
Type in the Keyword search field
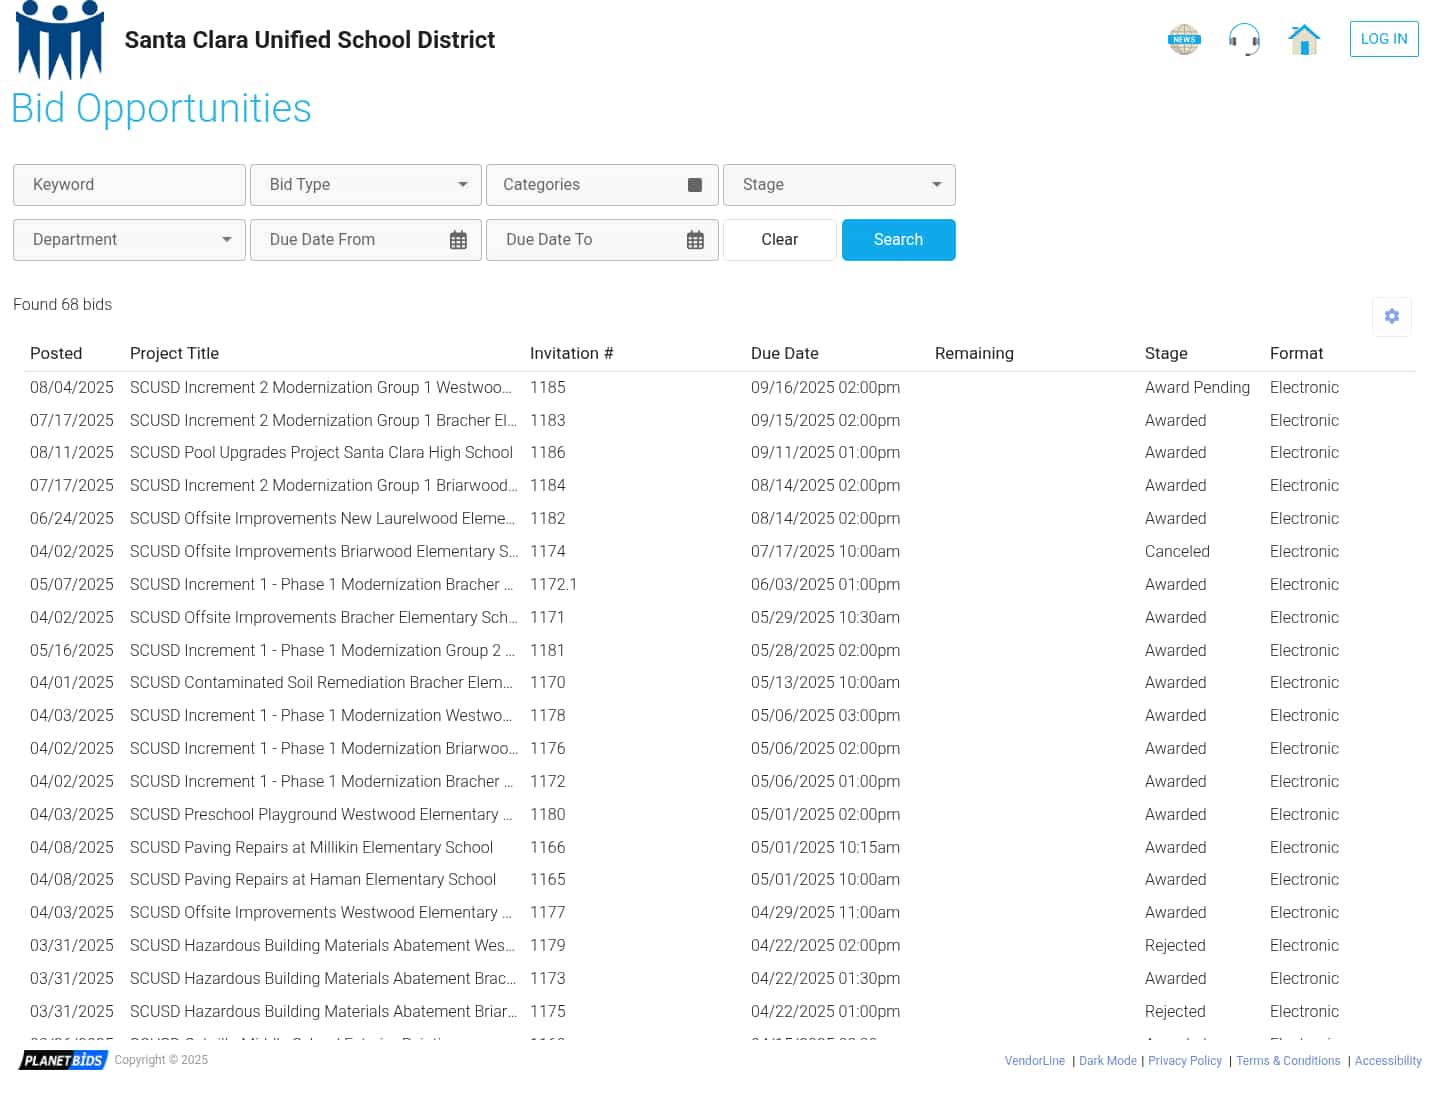tap(129, 185)
